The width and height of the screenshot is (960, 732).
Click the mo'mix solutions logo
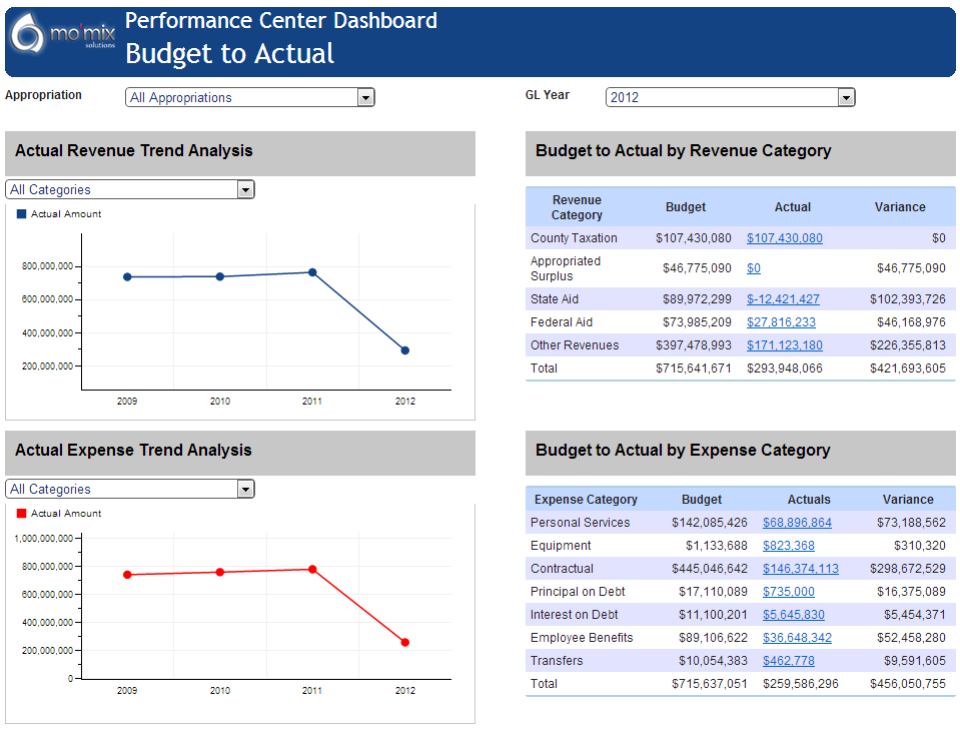[x=62, y=34]
